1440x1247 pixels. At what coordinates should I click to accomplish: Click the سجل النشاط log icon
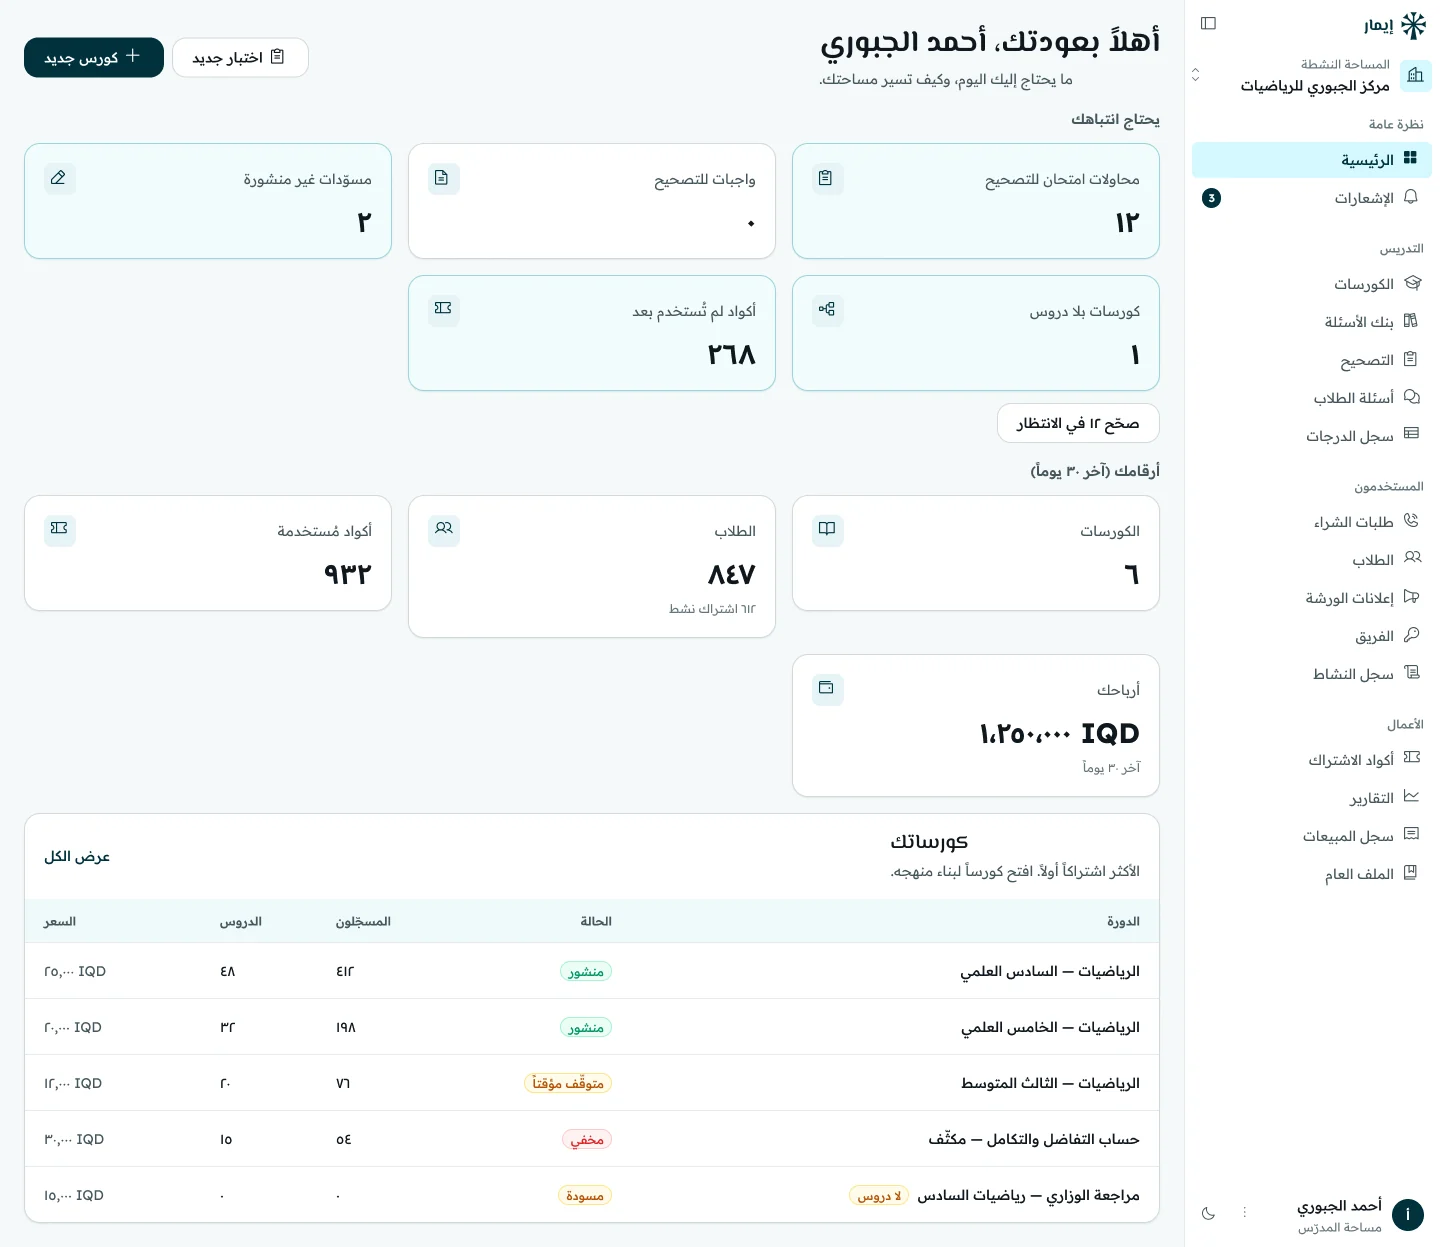pyautogui.click(x=1411, y=672)
